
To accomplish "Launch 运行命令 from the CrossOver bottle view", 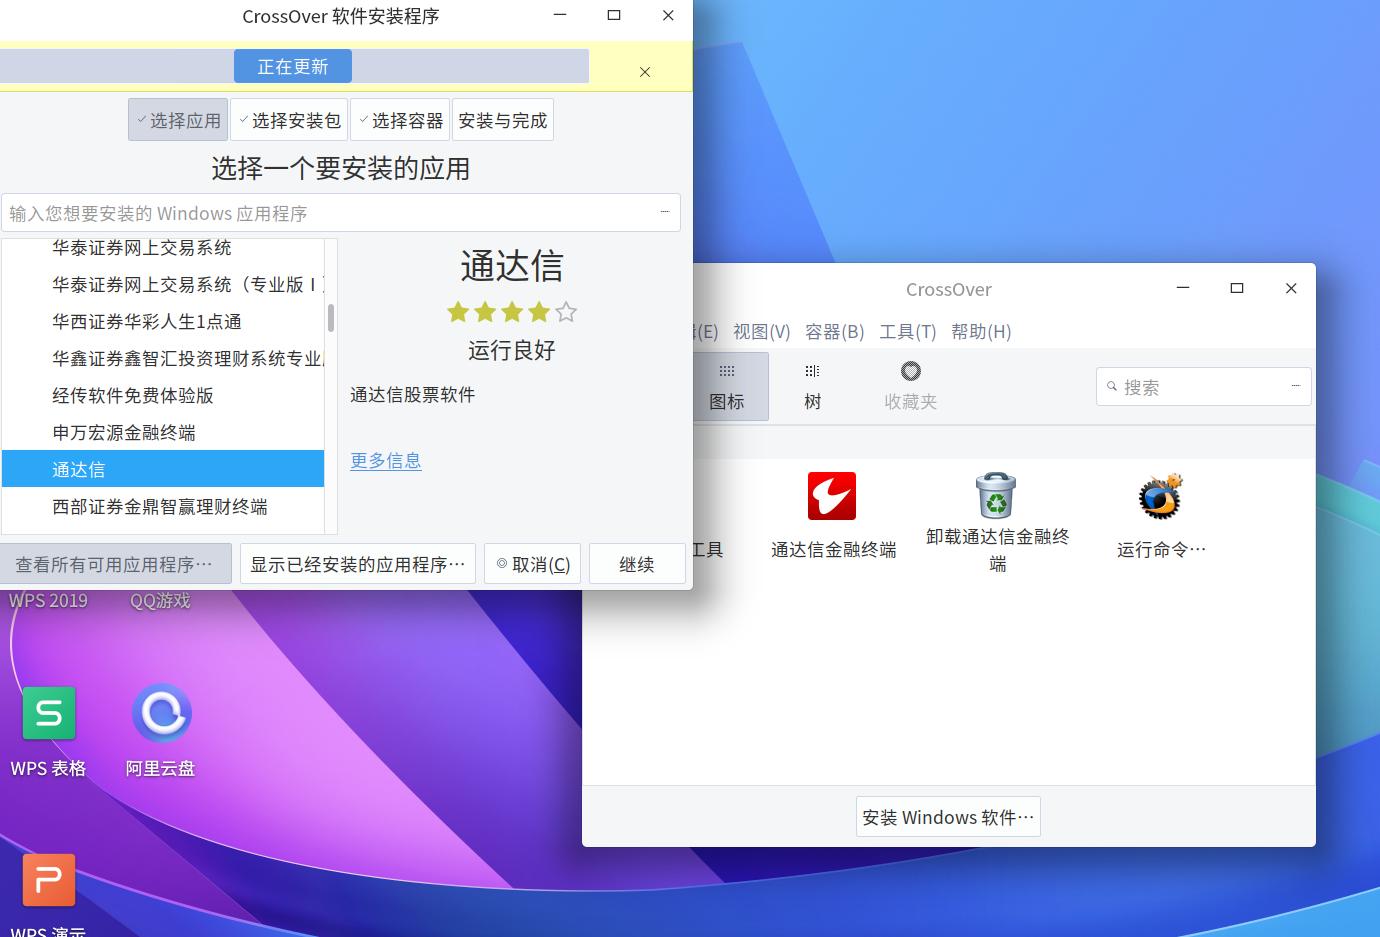I will 1159,496.
